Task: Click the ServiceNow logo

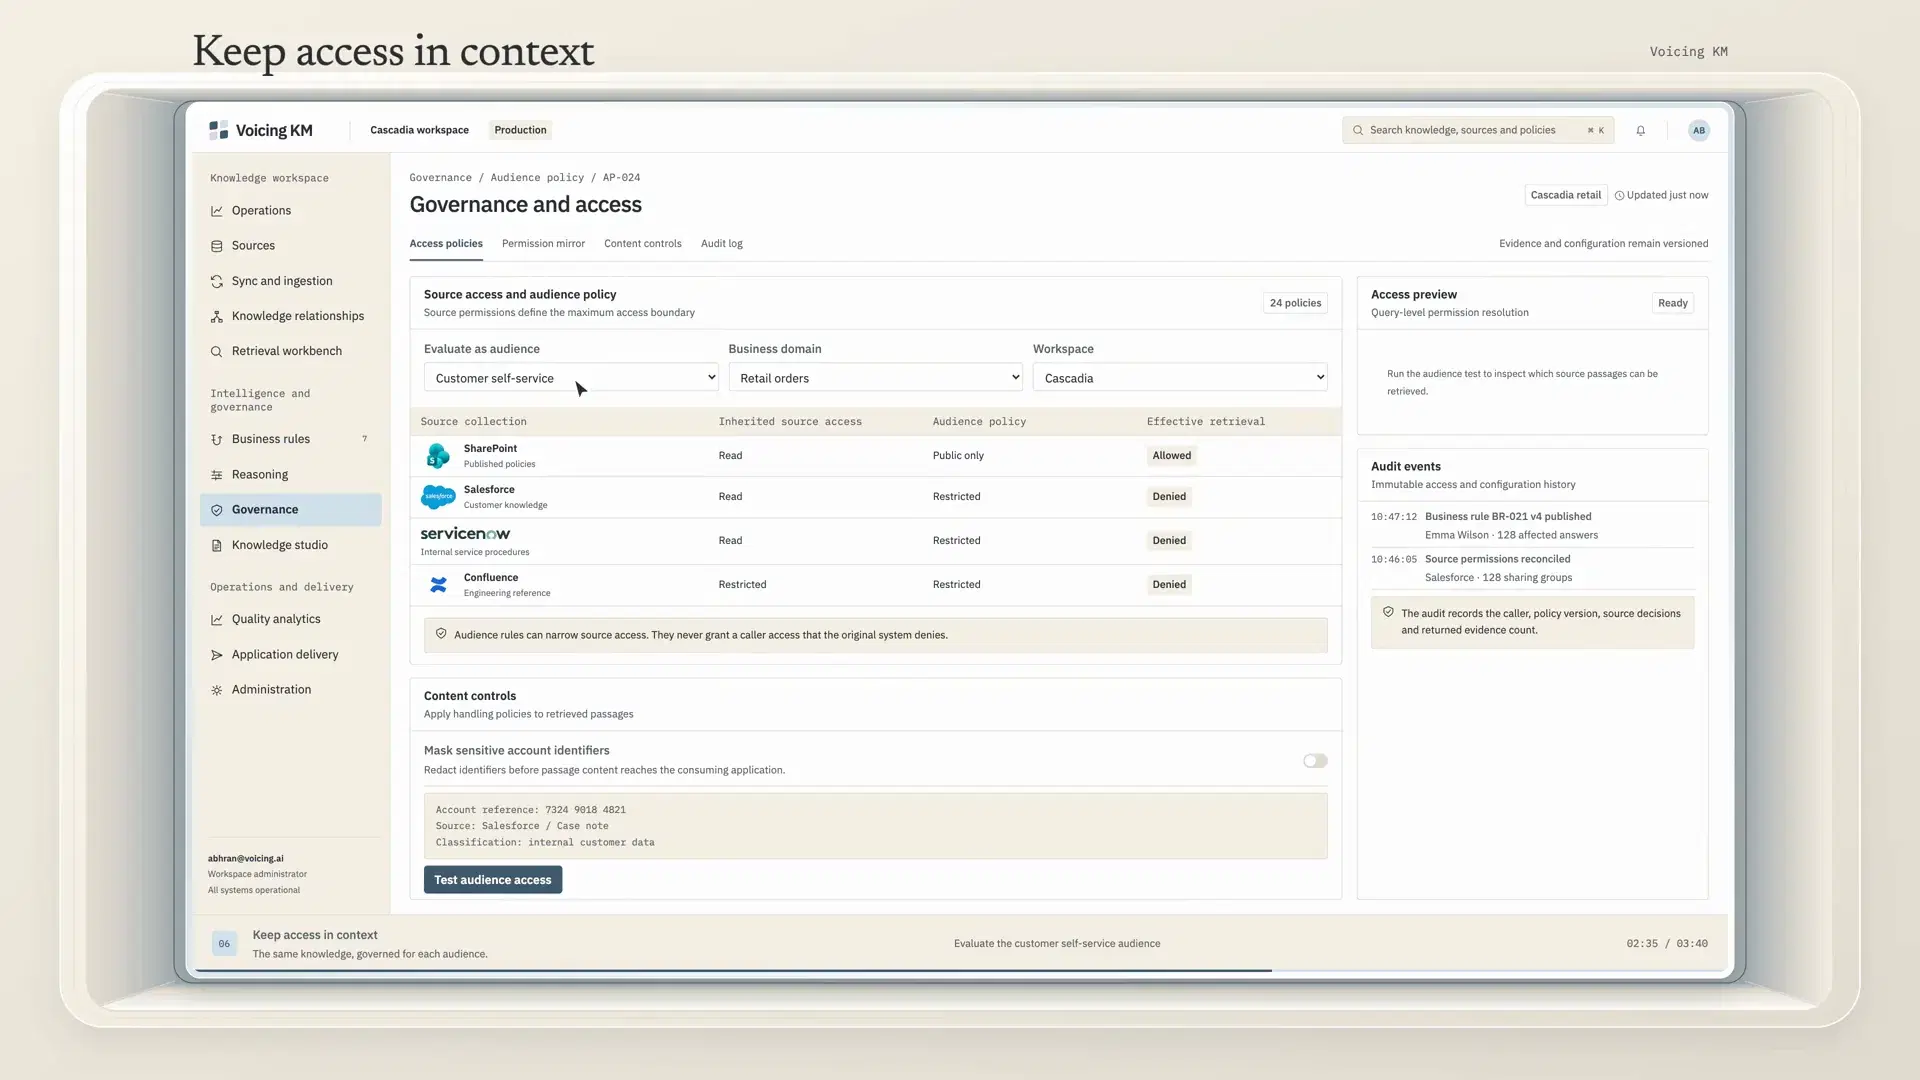Action: tap(465, 534)
